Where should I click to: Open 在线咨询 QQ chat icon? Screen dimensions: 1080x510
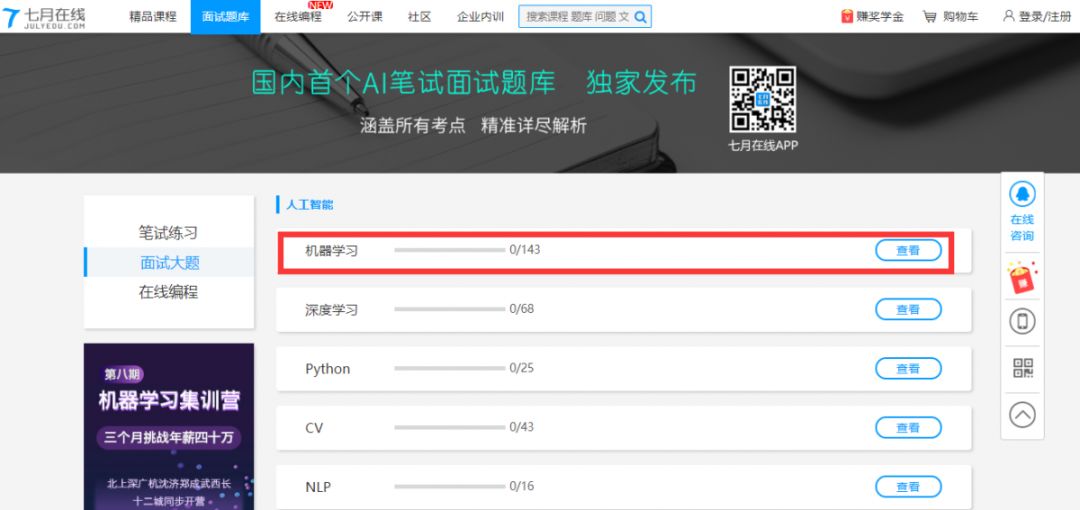pos(1022,194)
